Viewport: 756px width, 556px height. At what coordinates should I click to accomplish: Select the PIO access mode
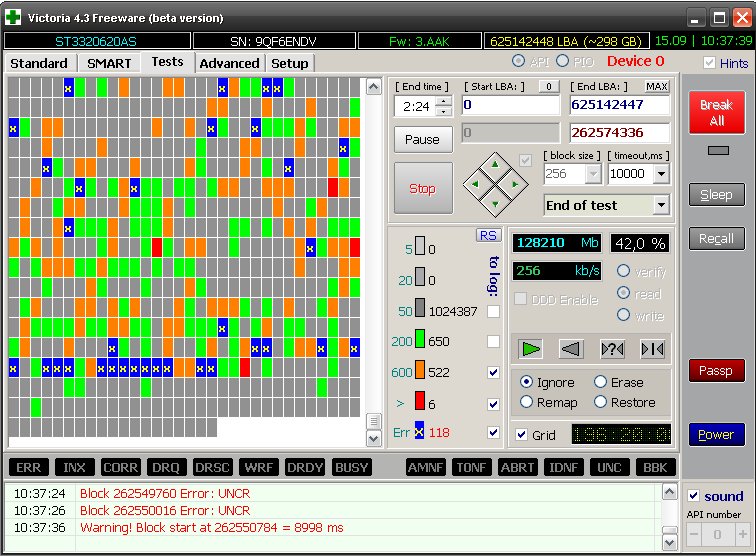point(563,61)
